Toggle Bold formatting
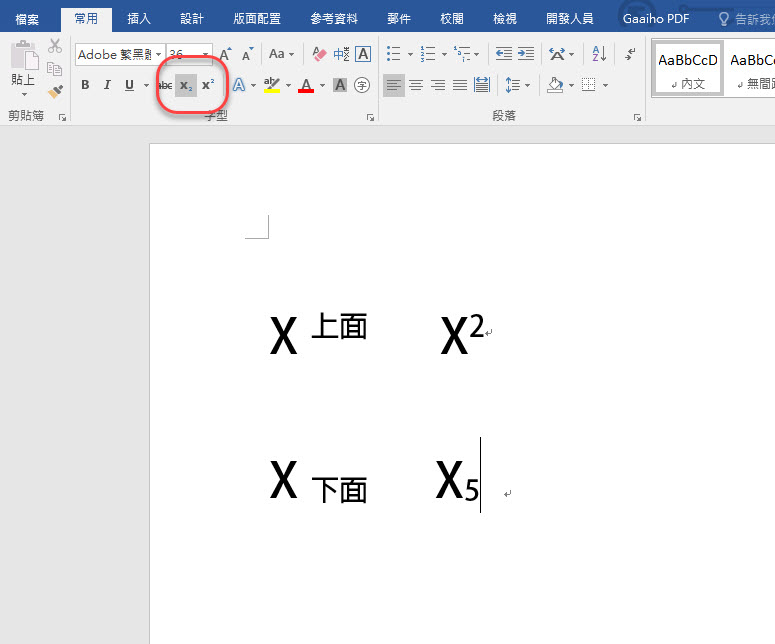775x644 pixels. click(x=85, y=86)
